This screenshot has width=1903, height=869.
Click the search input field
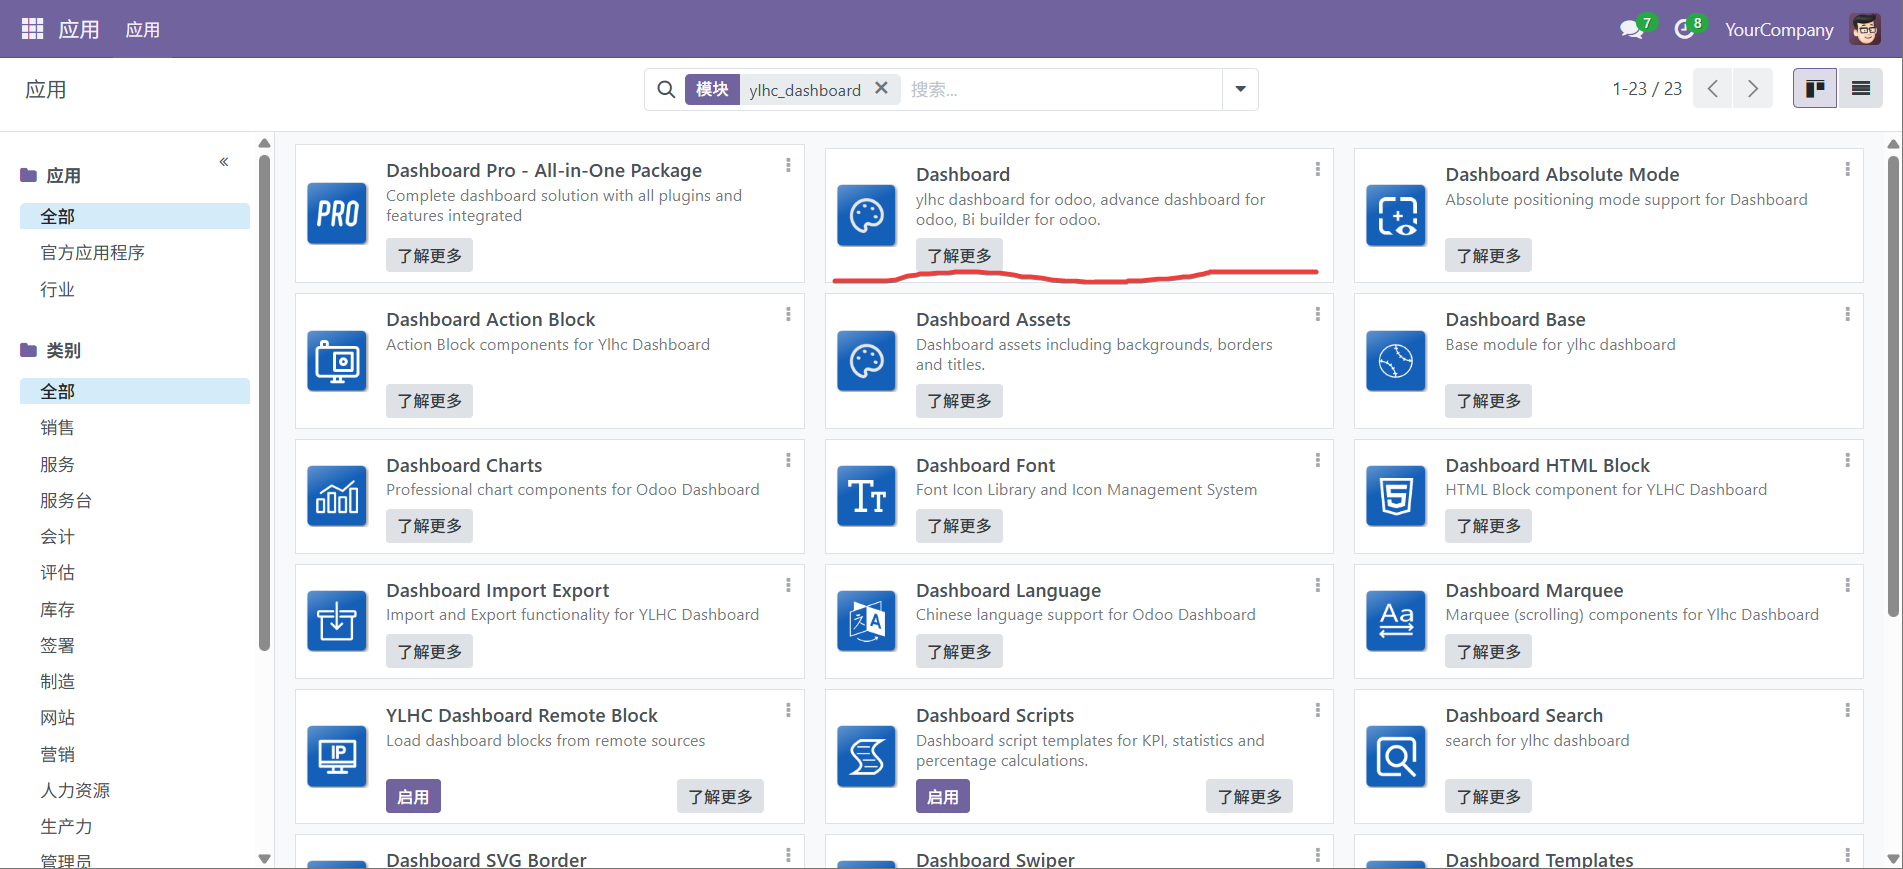1060,90
